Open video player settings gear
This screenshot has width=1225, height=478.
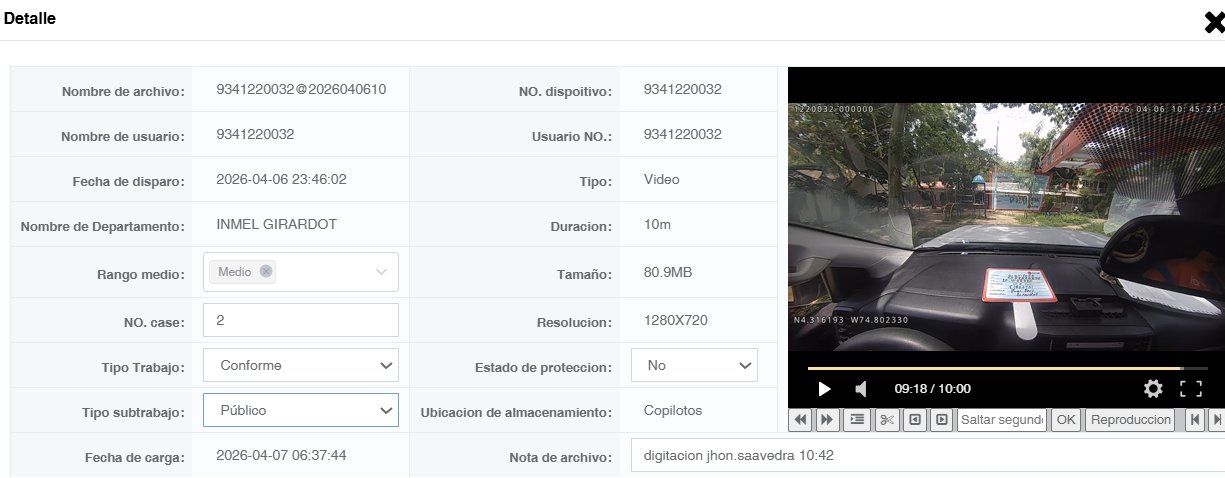point(1153,389)
